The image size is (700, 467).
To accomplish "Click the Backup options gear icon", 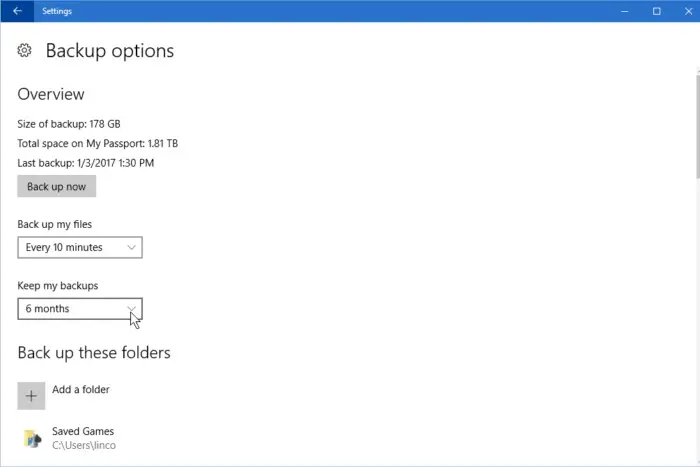I will [x=25, y=50].
